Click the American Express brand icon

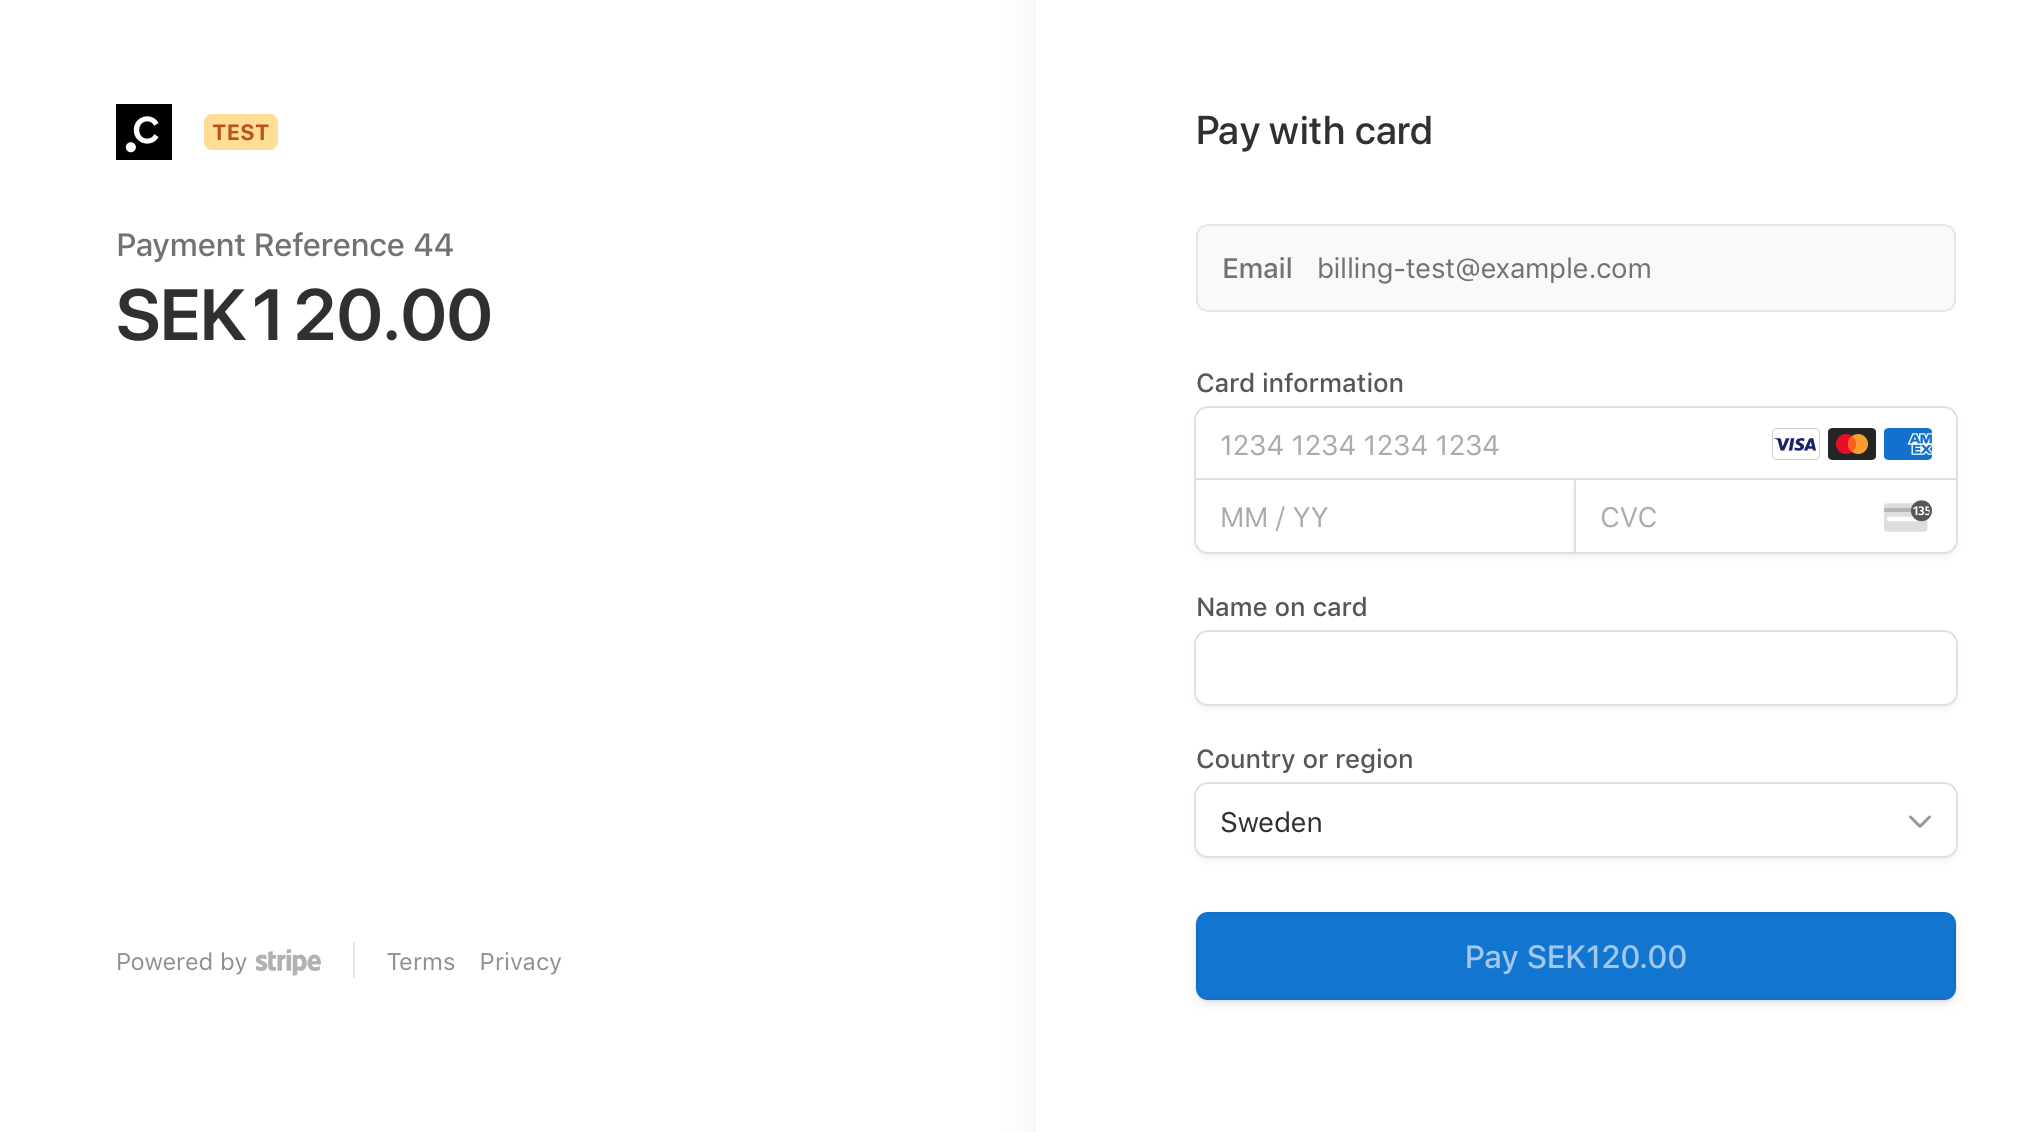click(1909, 443)
